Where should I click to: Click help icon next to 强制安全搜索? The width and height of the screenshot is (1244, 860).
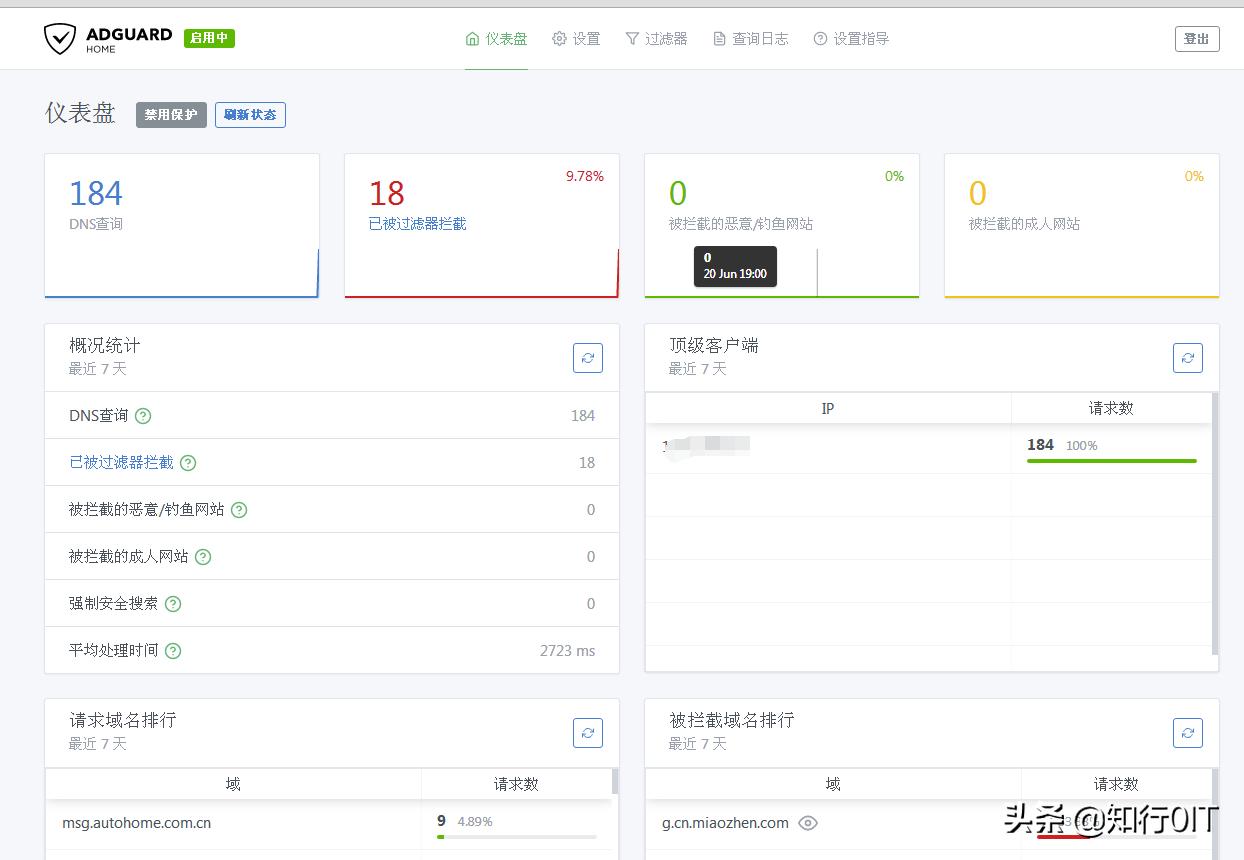click(x=173, y=604)
